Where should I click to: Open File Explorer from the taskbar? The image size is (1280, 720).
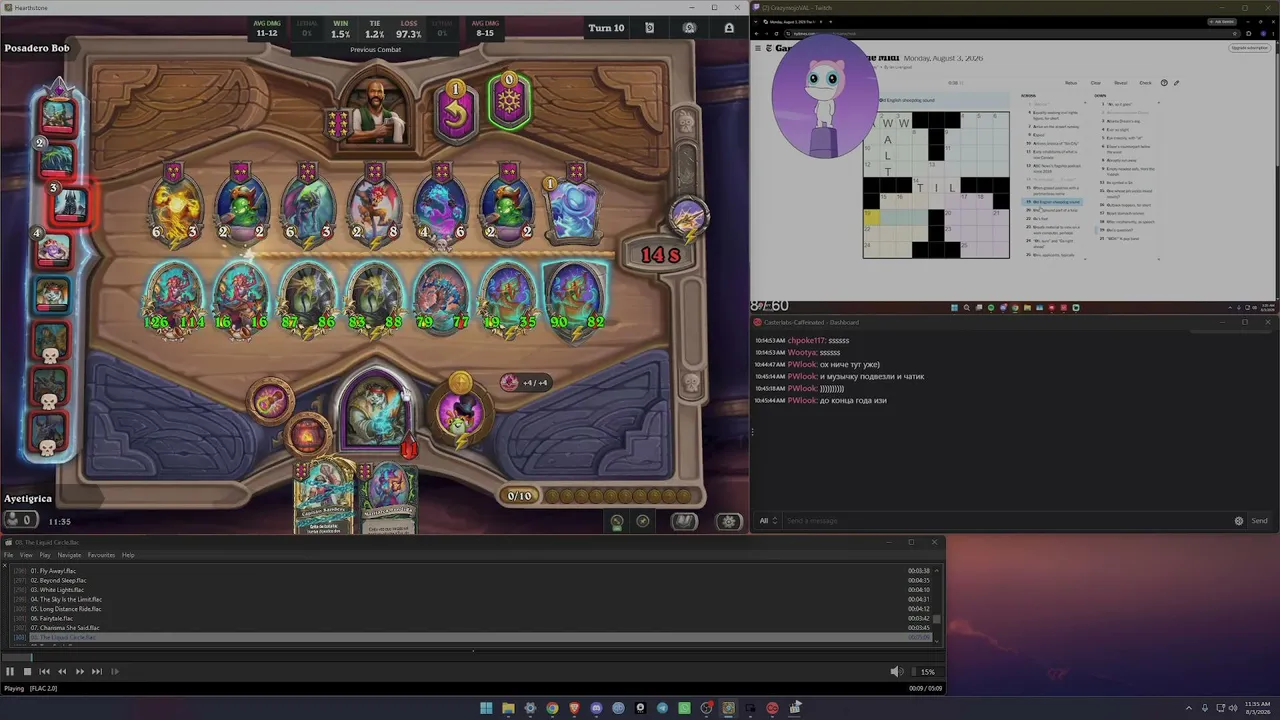(508, 708)
